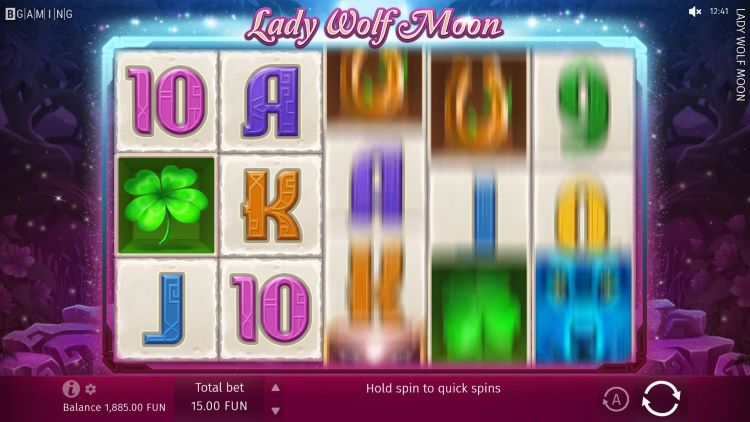Increase total bet with up arrow
Viewport: 750px width, 422px height.
point(276,388)
